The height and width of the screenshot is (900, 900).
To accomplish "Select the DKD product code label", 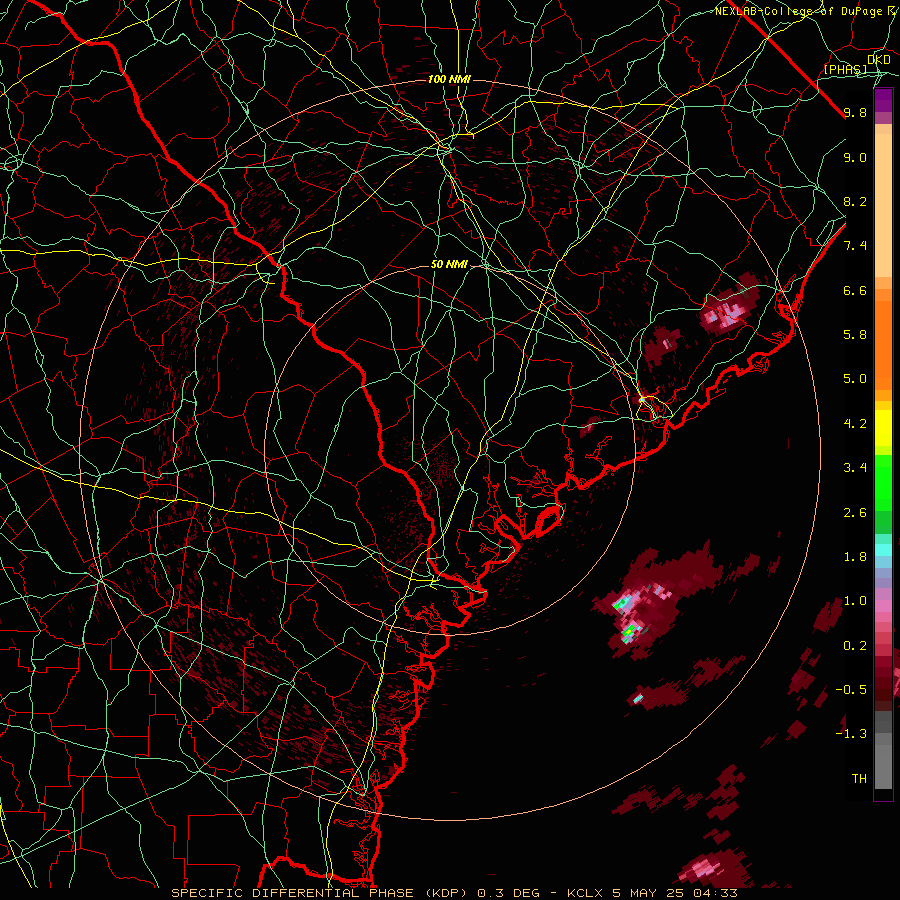I will pos(879,60).
